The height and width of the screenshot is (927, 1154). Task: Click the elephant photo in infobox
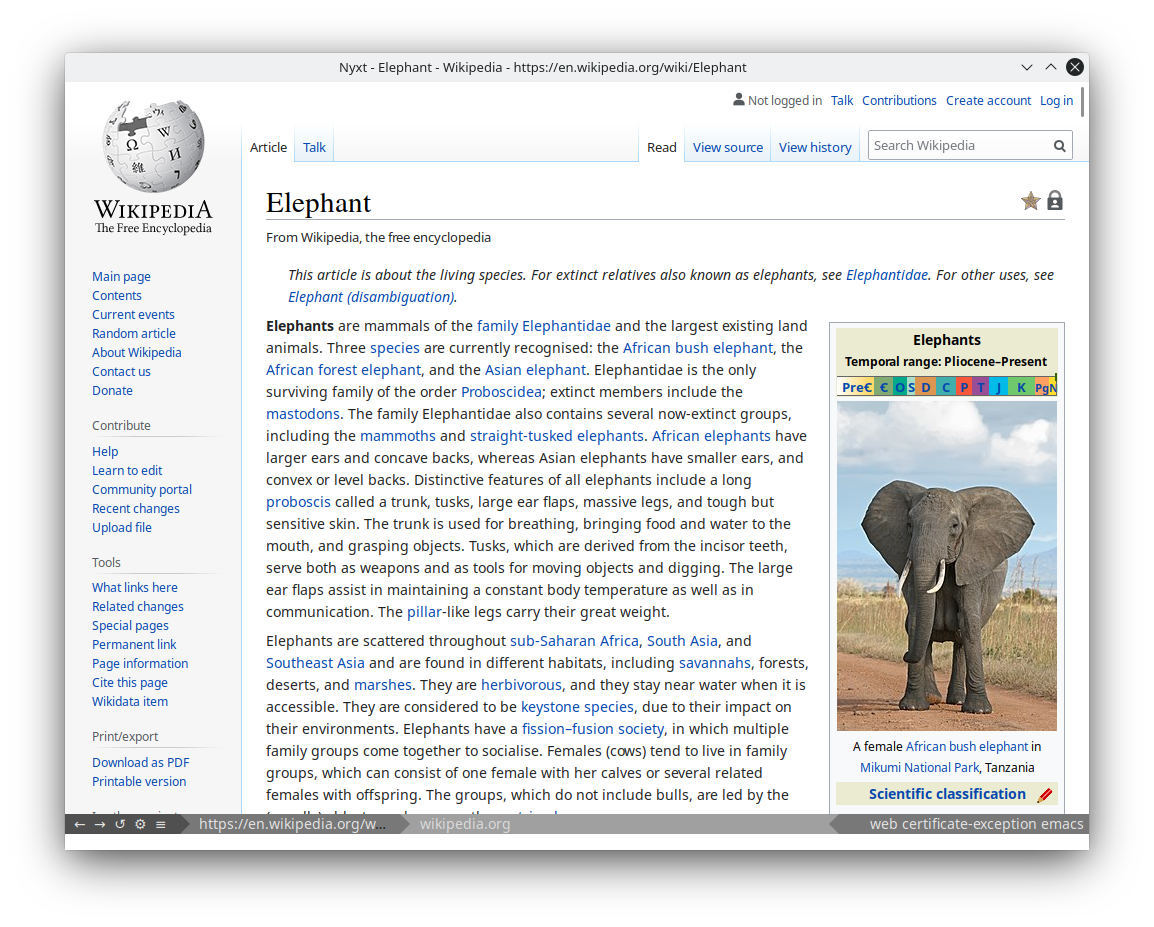[x=946, y=566]
